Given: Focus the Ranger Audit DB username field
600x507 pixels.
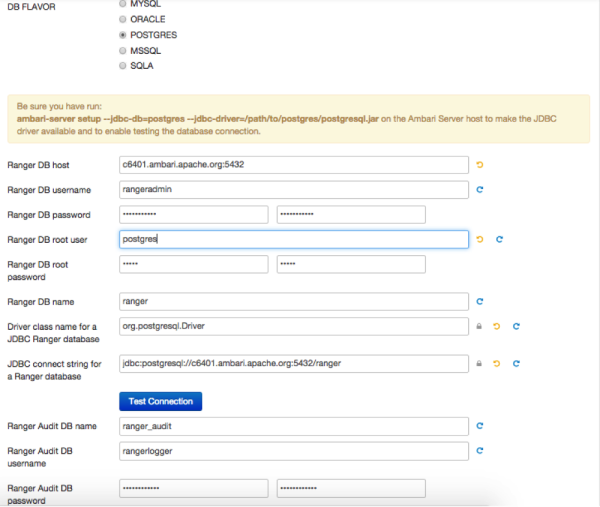Looking at the screenshot, I should click(294, 451).
